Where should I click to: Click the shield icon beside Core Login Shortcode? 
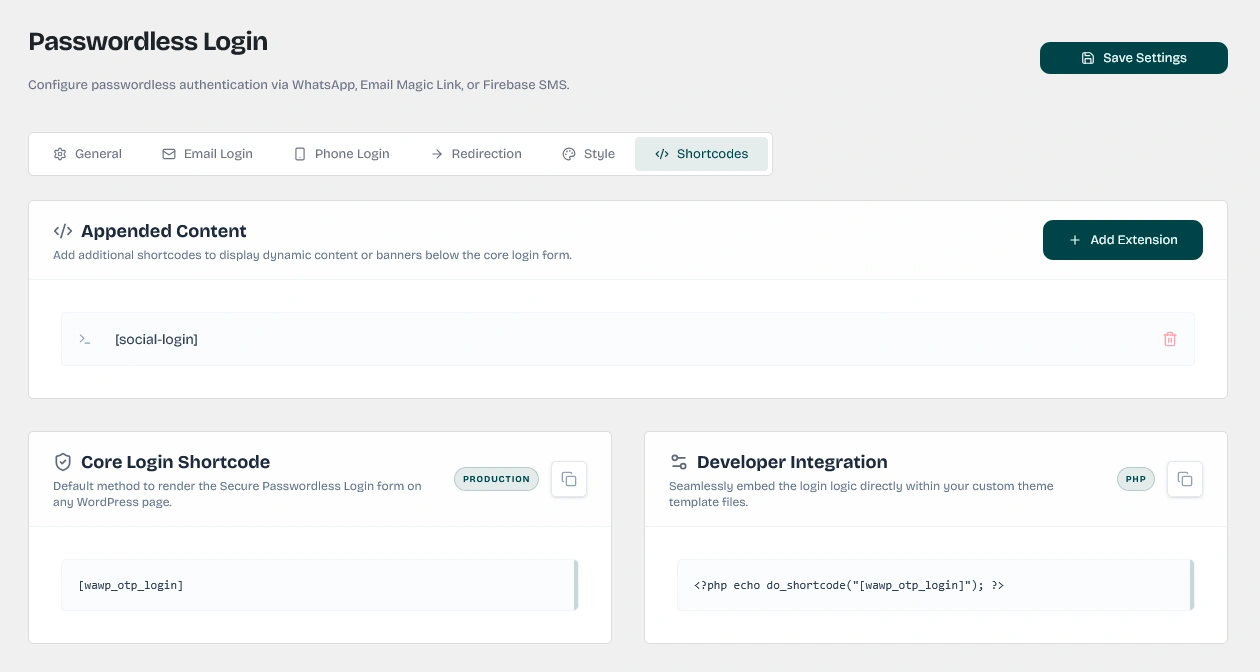(63, 462)
